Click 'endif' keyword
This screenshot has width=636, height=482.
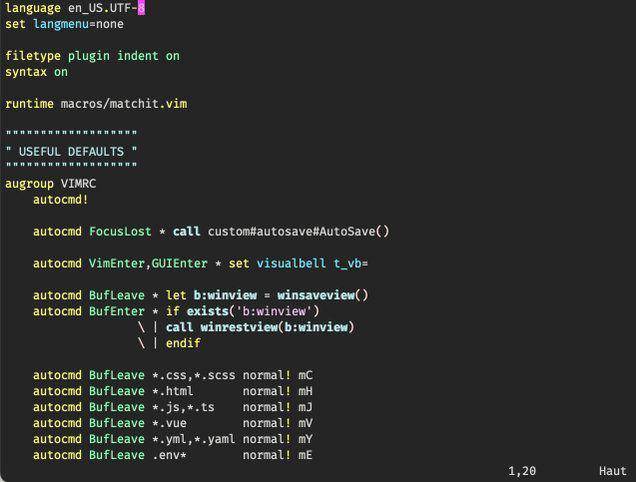point(183,343)
